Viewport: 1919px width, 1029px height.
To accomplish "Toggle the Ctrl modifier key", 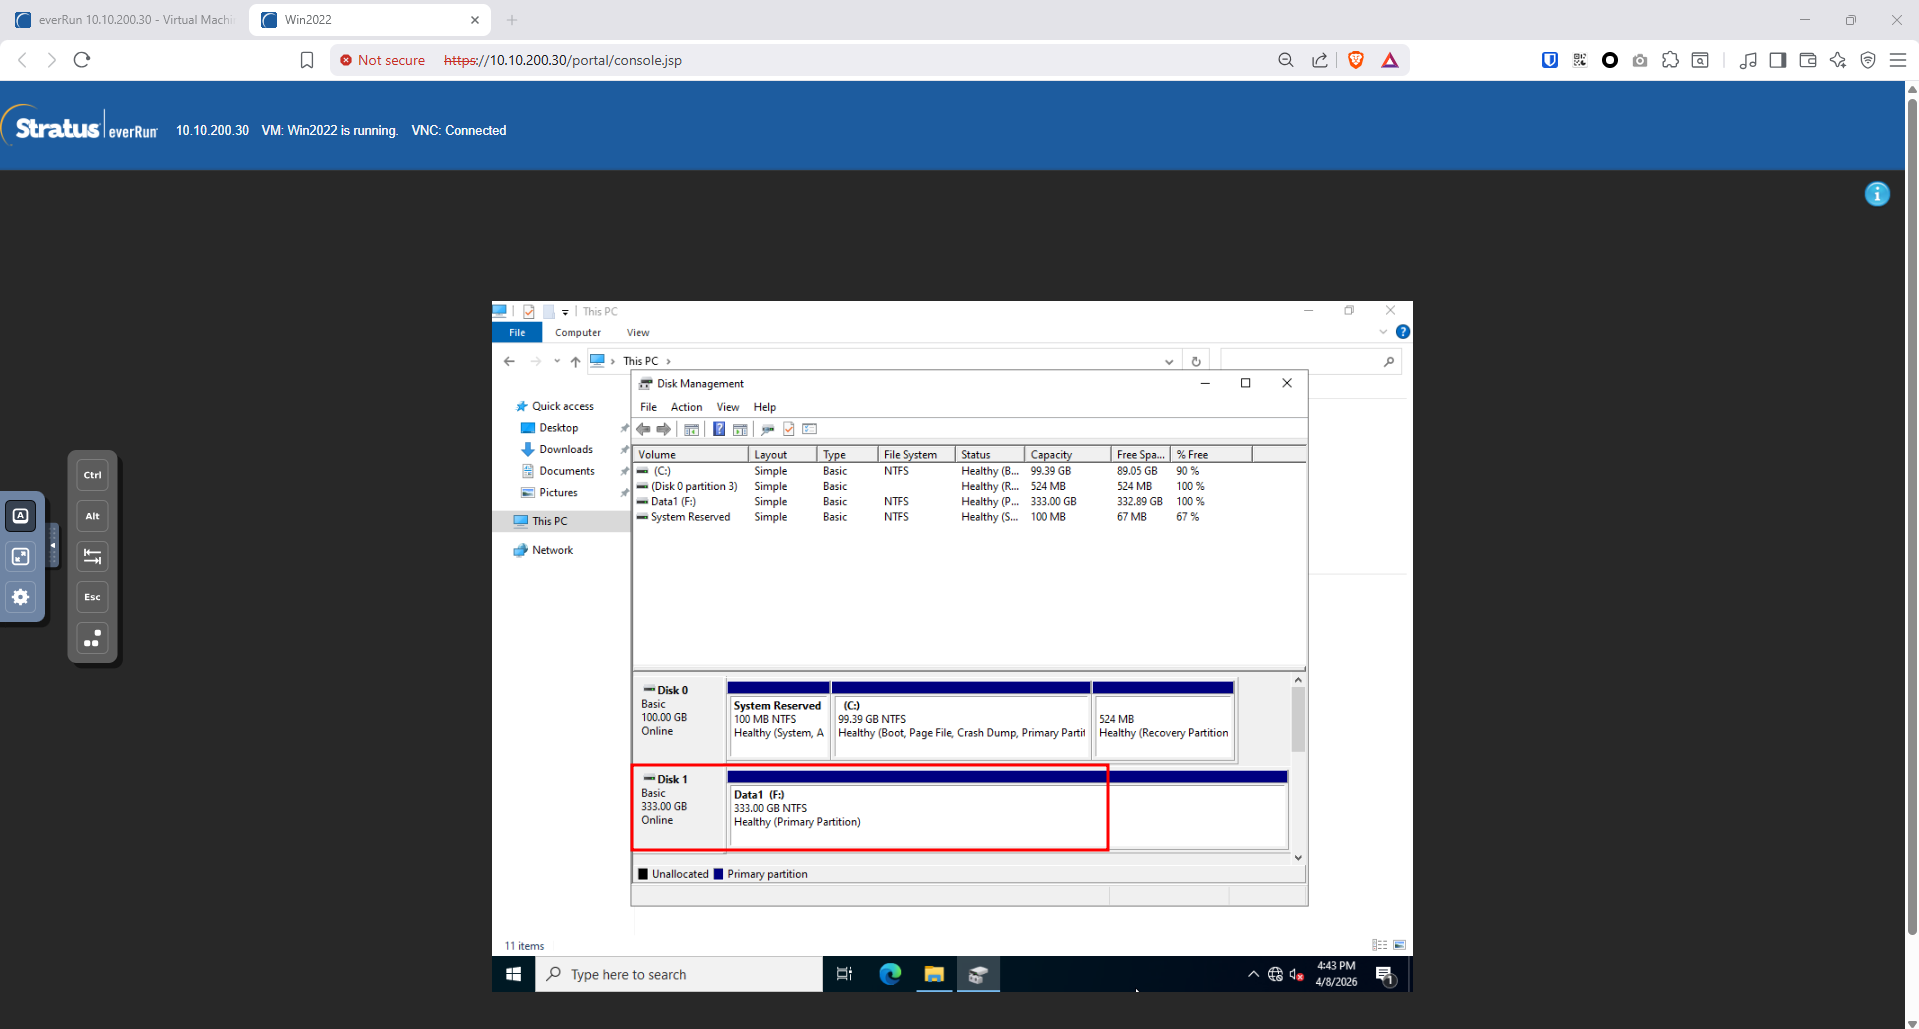I will point(92,475).
